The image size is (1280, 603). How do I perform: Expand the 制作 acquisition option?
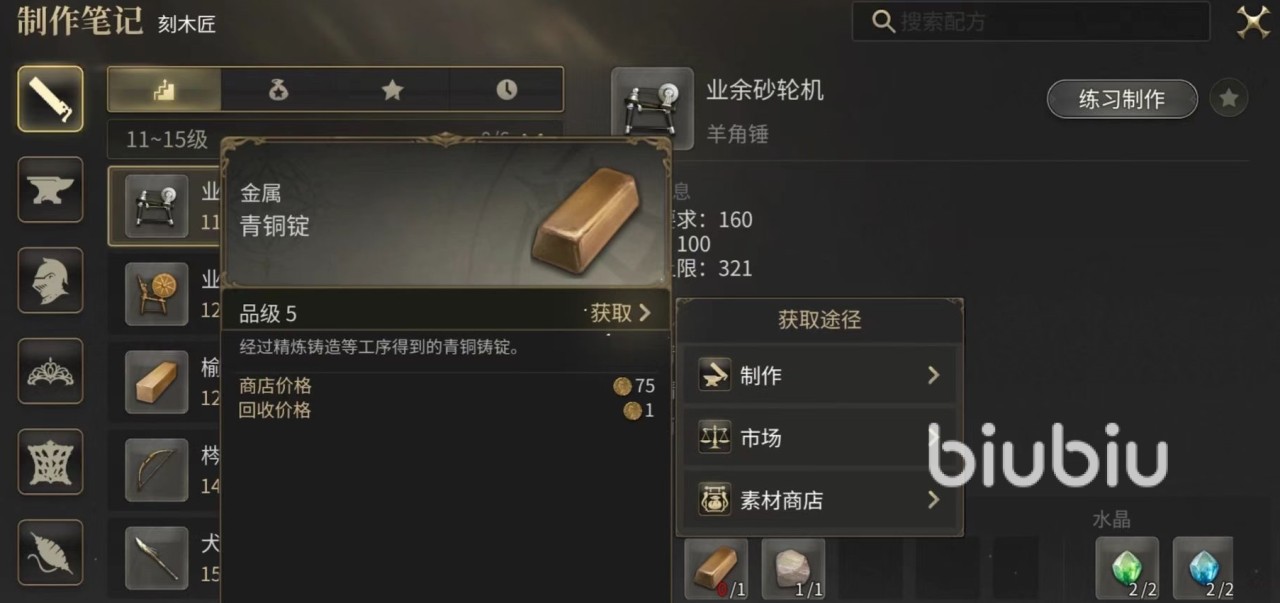(820, 376)
